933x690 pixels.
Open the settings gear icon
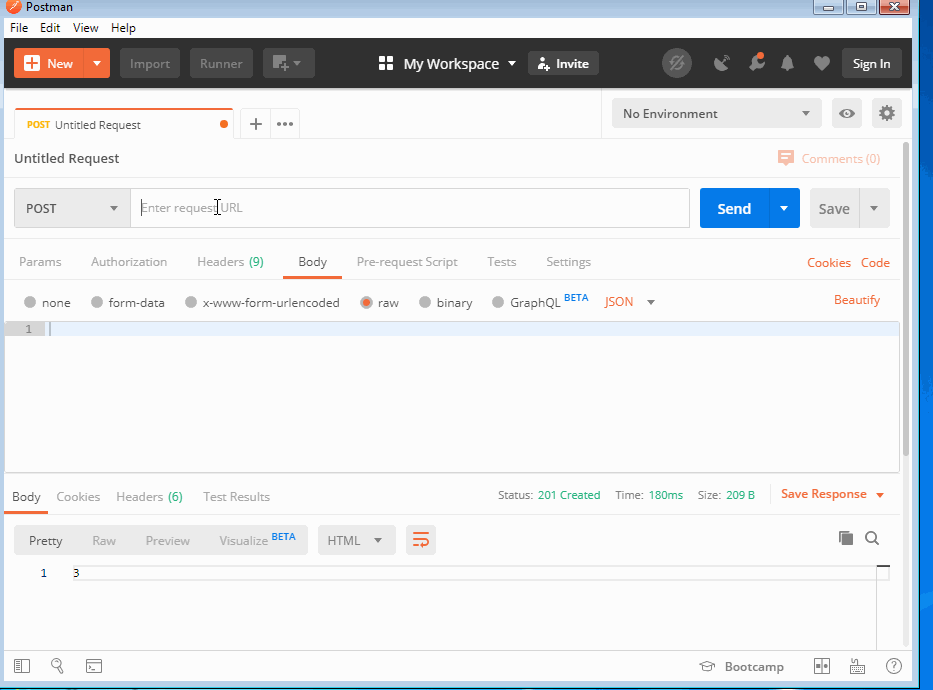(886, 113)
